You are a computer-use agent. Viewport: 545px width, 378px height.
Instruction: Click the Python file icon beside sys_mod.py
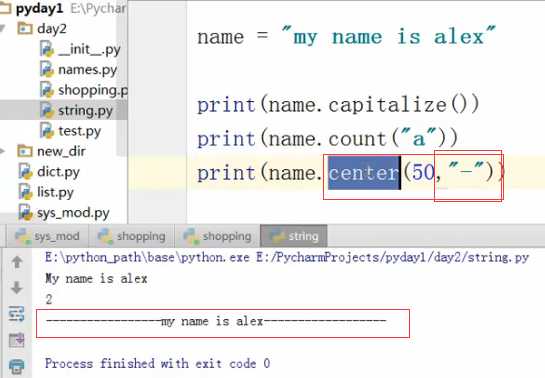click(x=25, y=213)
